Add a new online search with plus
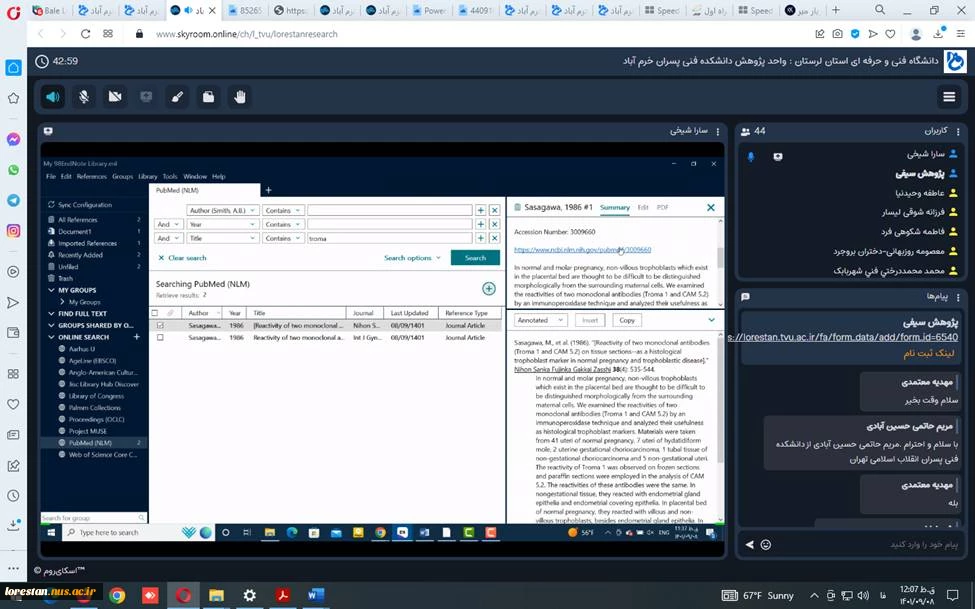 (136, 337)
